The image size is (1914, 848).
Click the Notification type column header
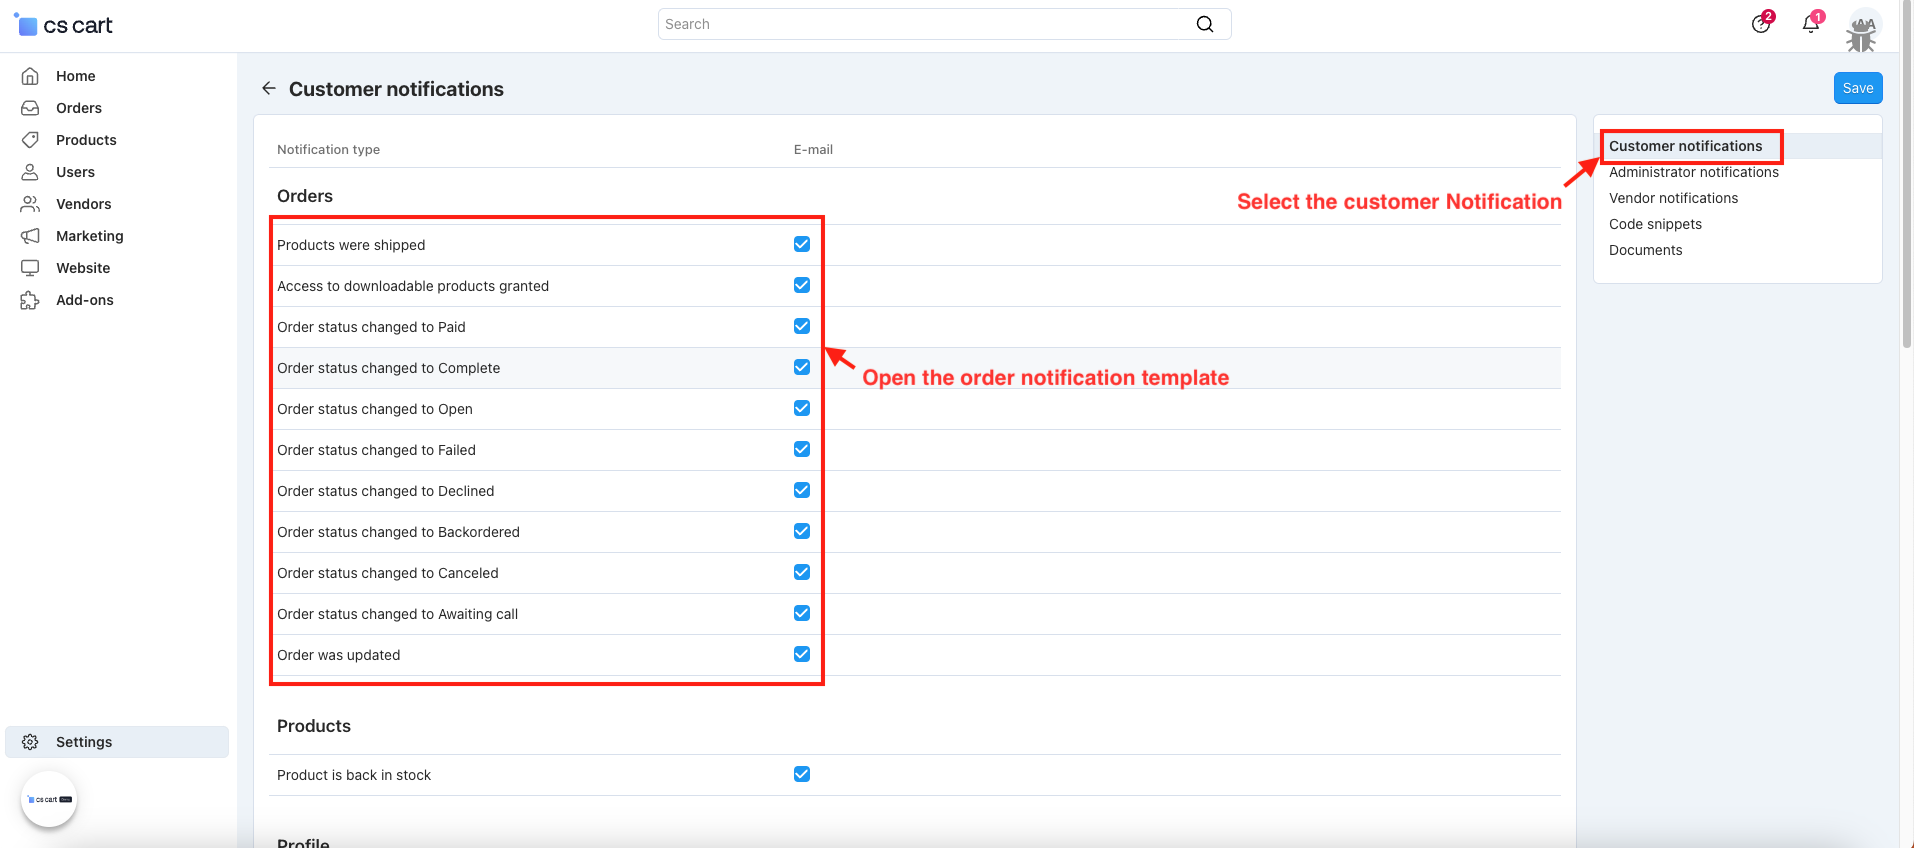pos(328,149)
